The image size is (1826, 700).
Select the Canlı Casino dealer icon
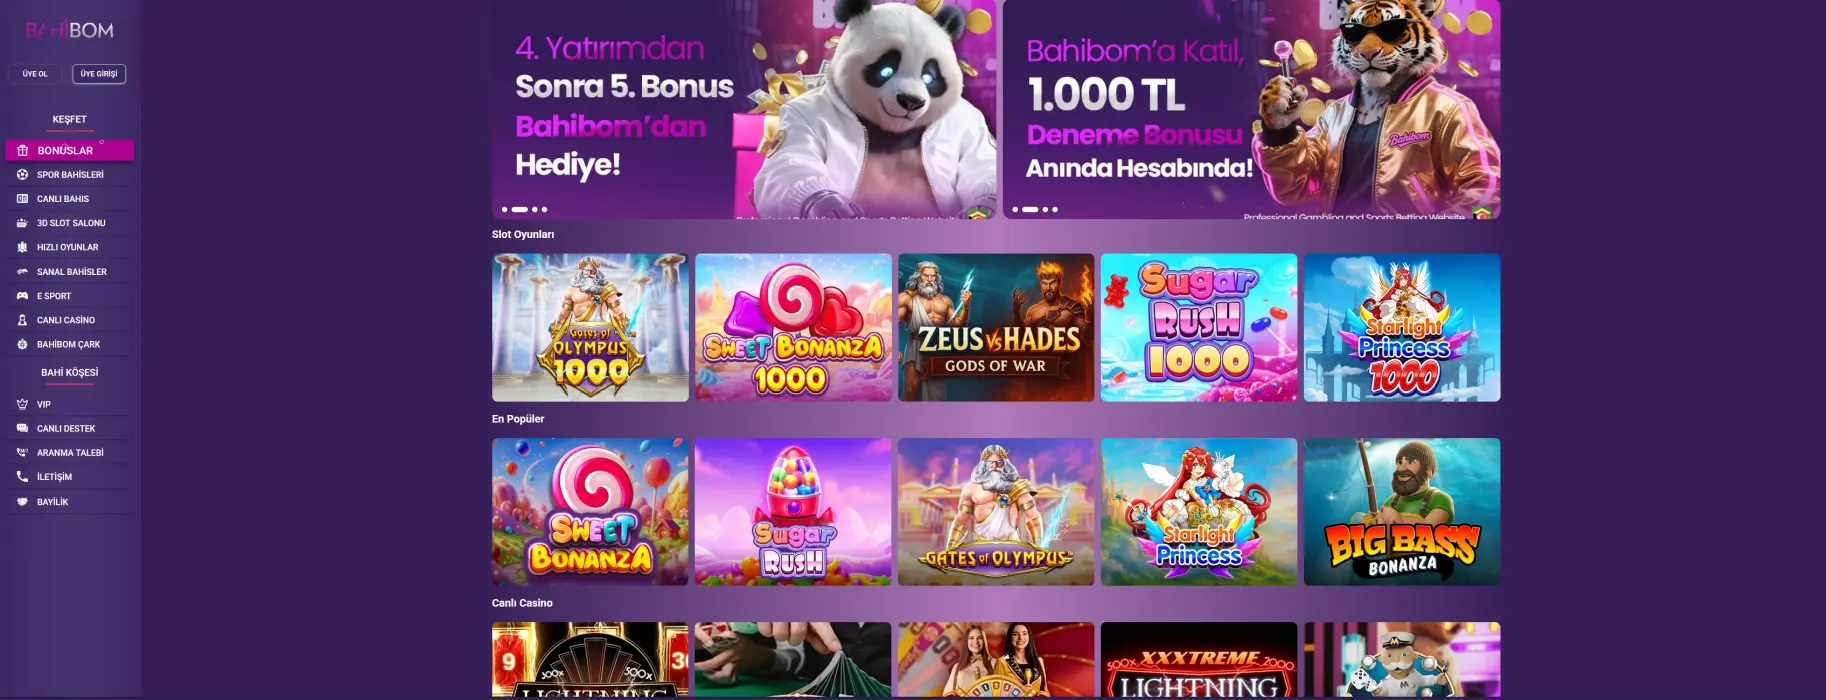[22, 320]
